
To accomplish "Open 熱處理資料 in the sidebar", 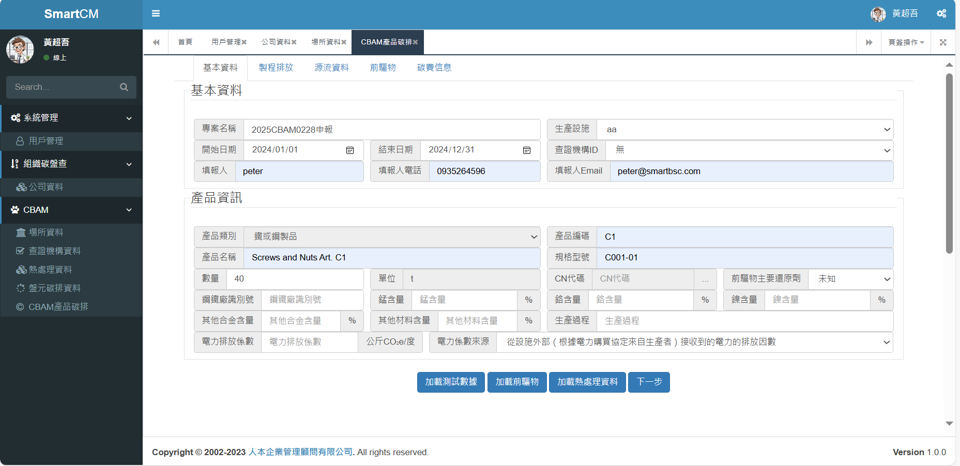I will click(50, 270).
